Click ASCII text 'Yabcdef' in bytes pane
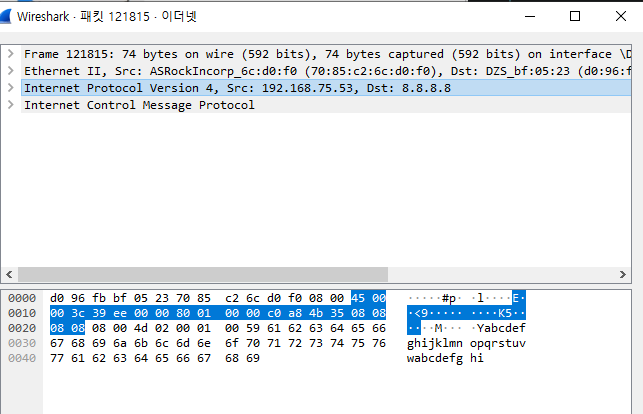Image resolution: width=643 pixels, height=414 pixels. 501,328
